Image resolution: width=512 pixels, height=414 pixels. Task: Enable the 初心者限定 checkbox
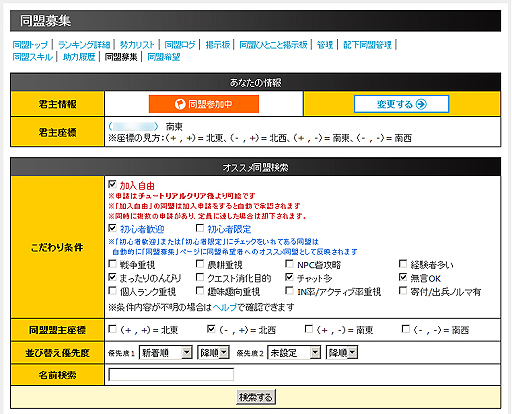point(200,228)
